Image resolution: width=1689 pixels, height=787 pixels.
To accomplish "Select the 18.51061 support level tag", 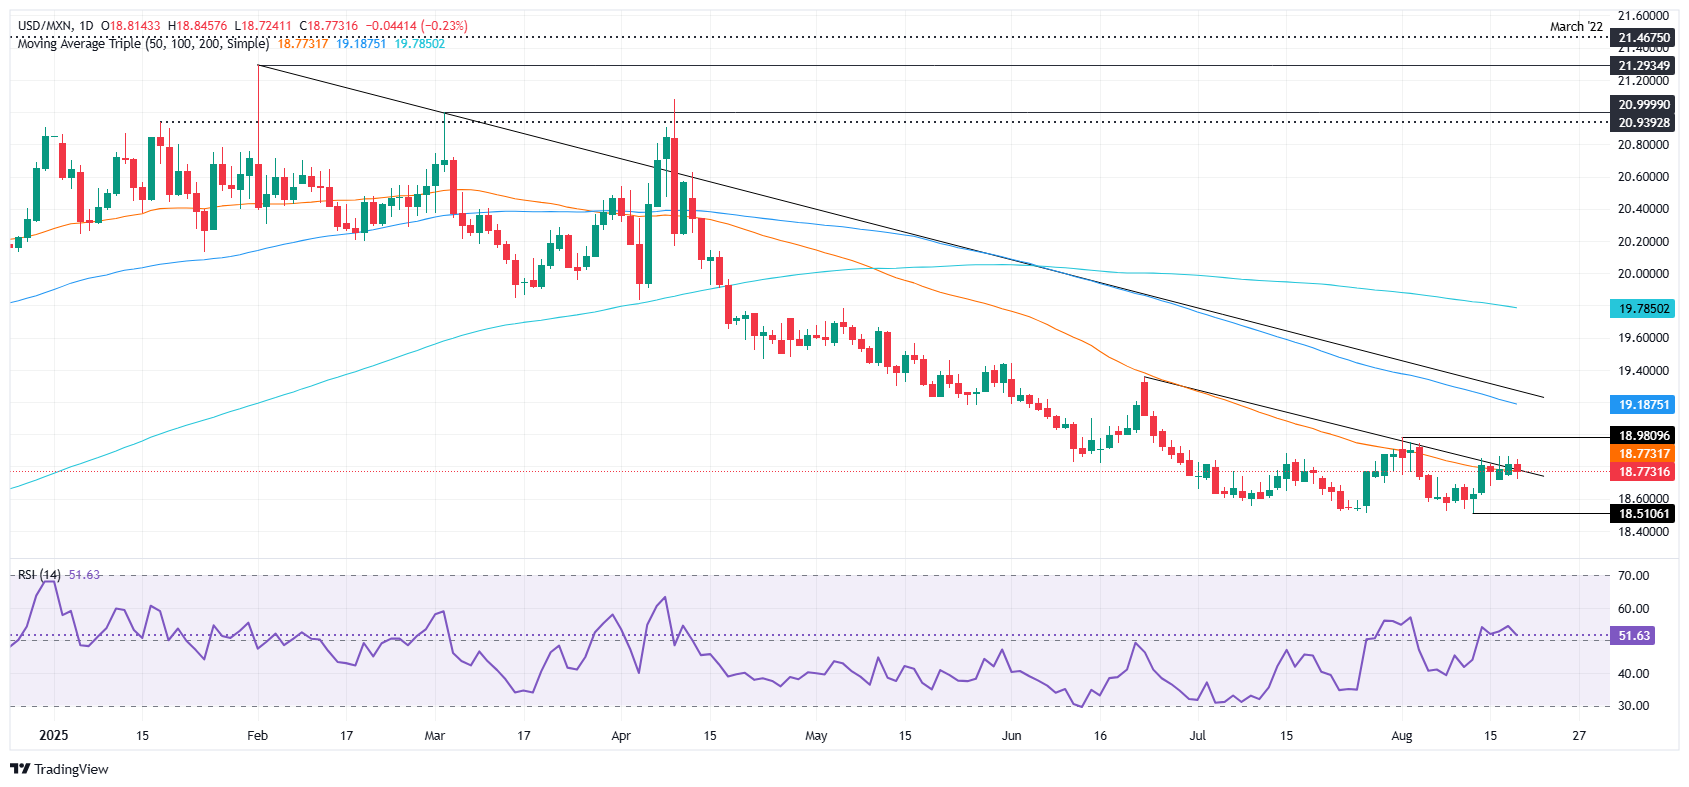I will point(1644,514).
